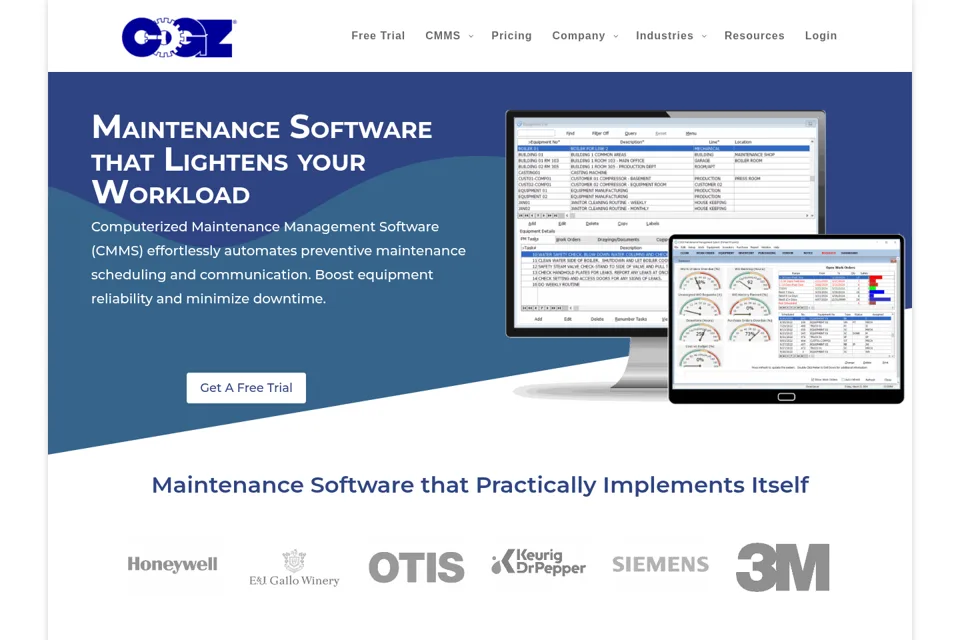The width and height of the screenshot is (960, 640).
Task: Click the tablet dashboard gauges screenshot
Action: (786, 318)
